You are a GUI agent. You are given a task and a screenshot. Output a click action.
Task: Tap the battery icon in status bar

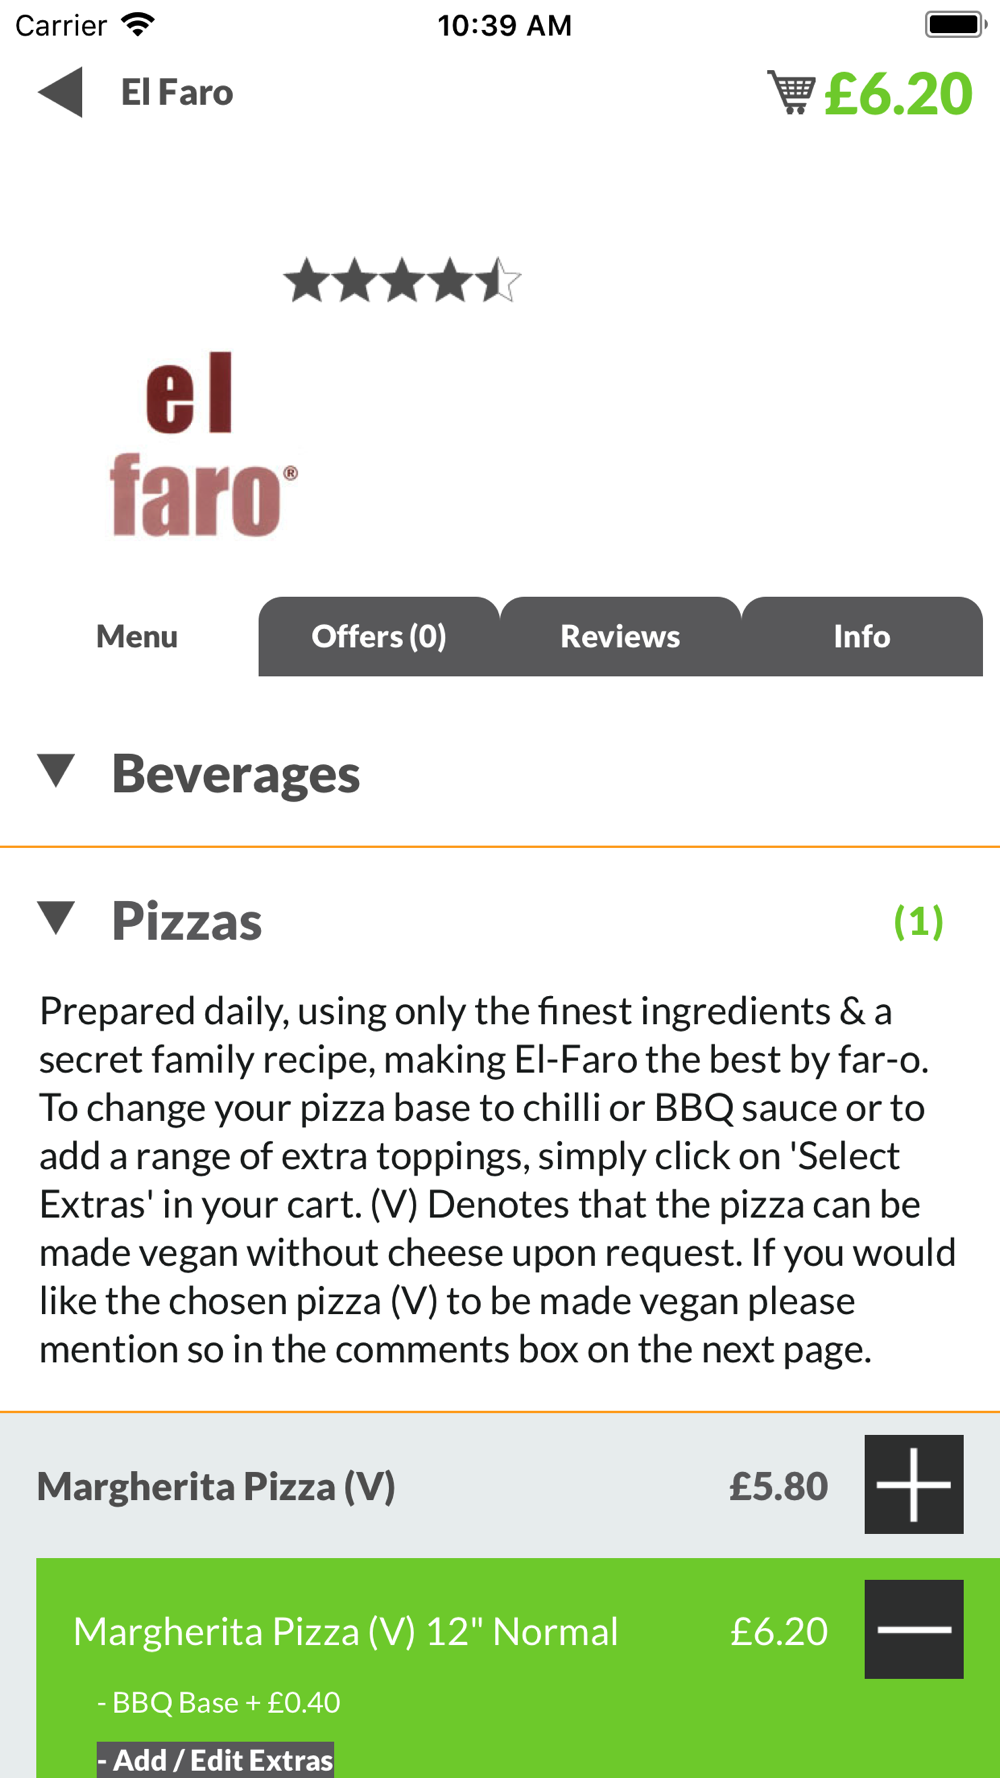pyautogui.click(x=956, y=24)
